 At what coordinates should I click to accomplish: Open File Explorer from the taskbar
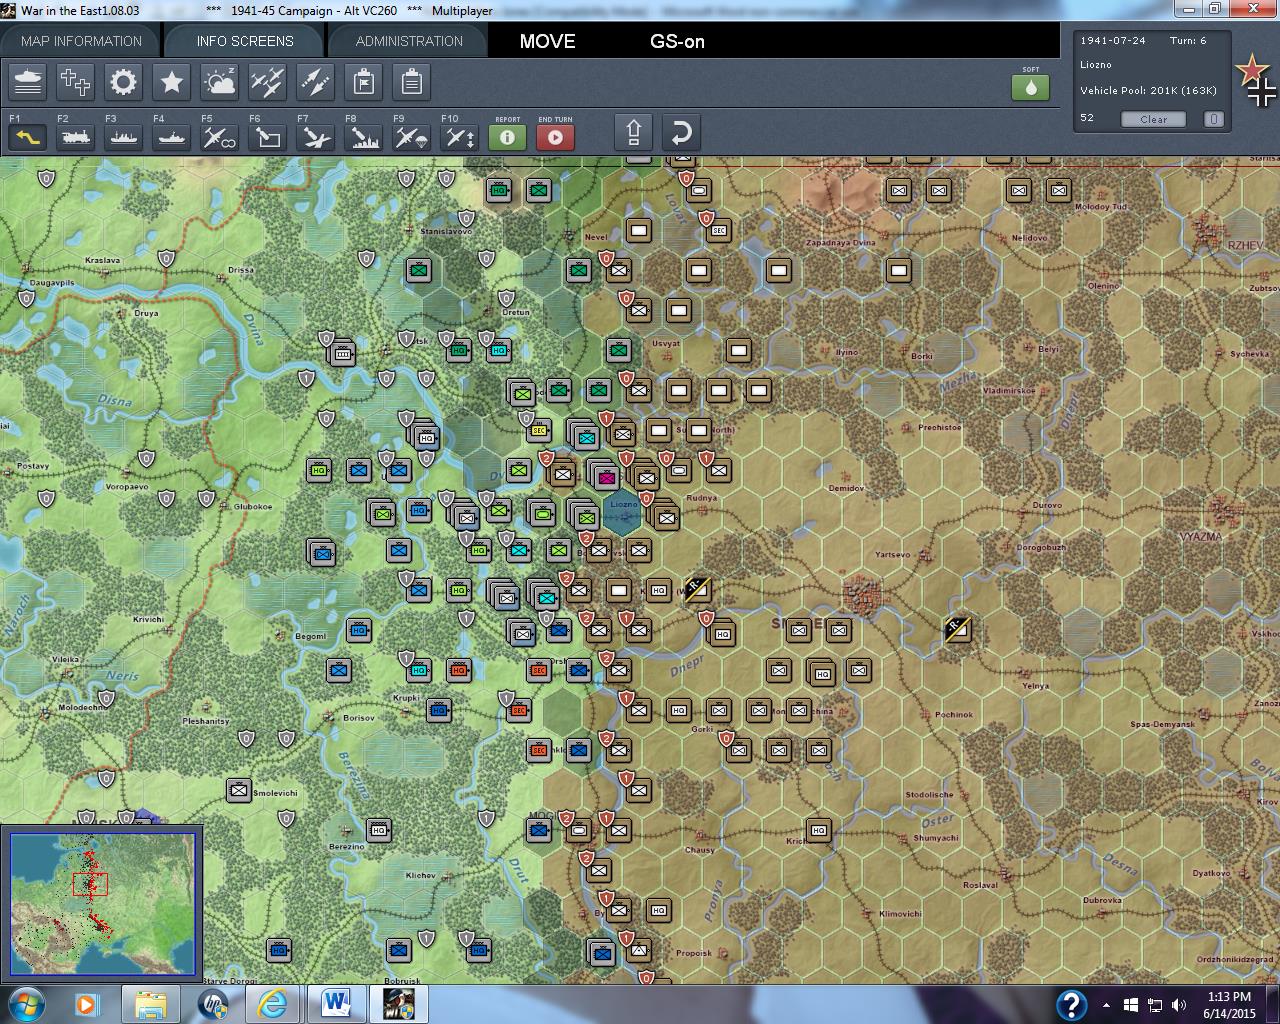(151, 1004)
